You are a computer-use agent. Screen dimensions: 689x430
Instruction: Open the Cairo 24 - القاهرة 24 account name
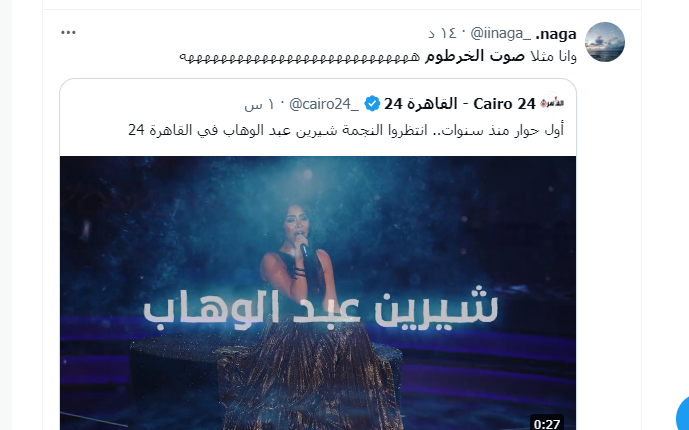click(460, 104)
